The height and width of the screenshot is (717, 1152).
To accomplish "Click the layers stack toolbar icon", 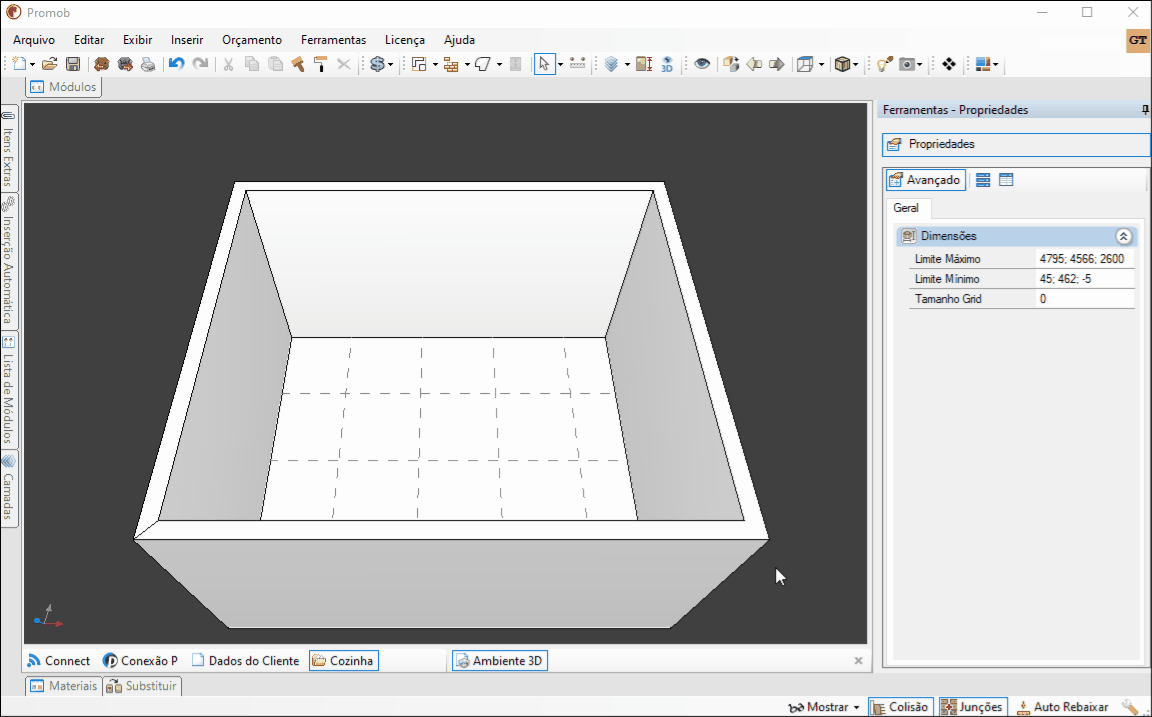I will pyautogui.click(x=611, y=65).
